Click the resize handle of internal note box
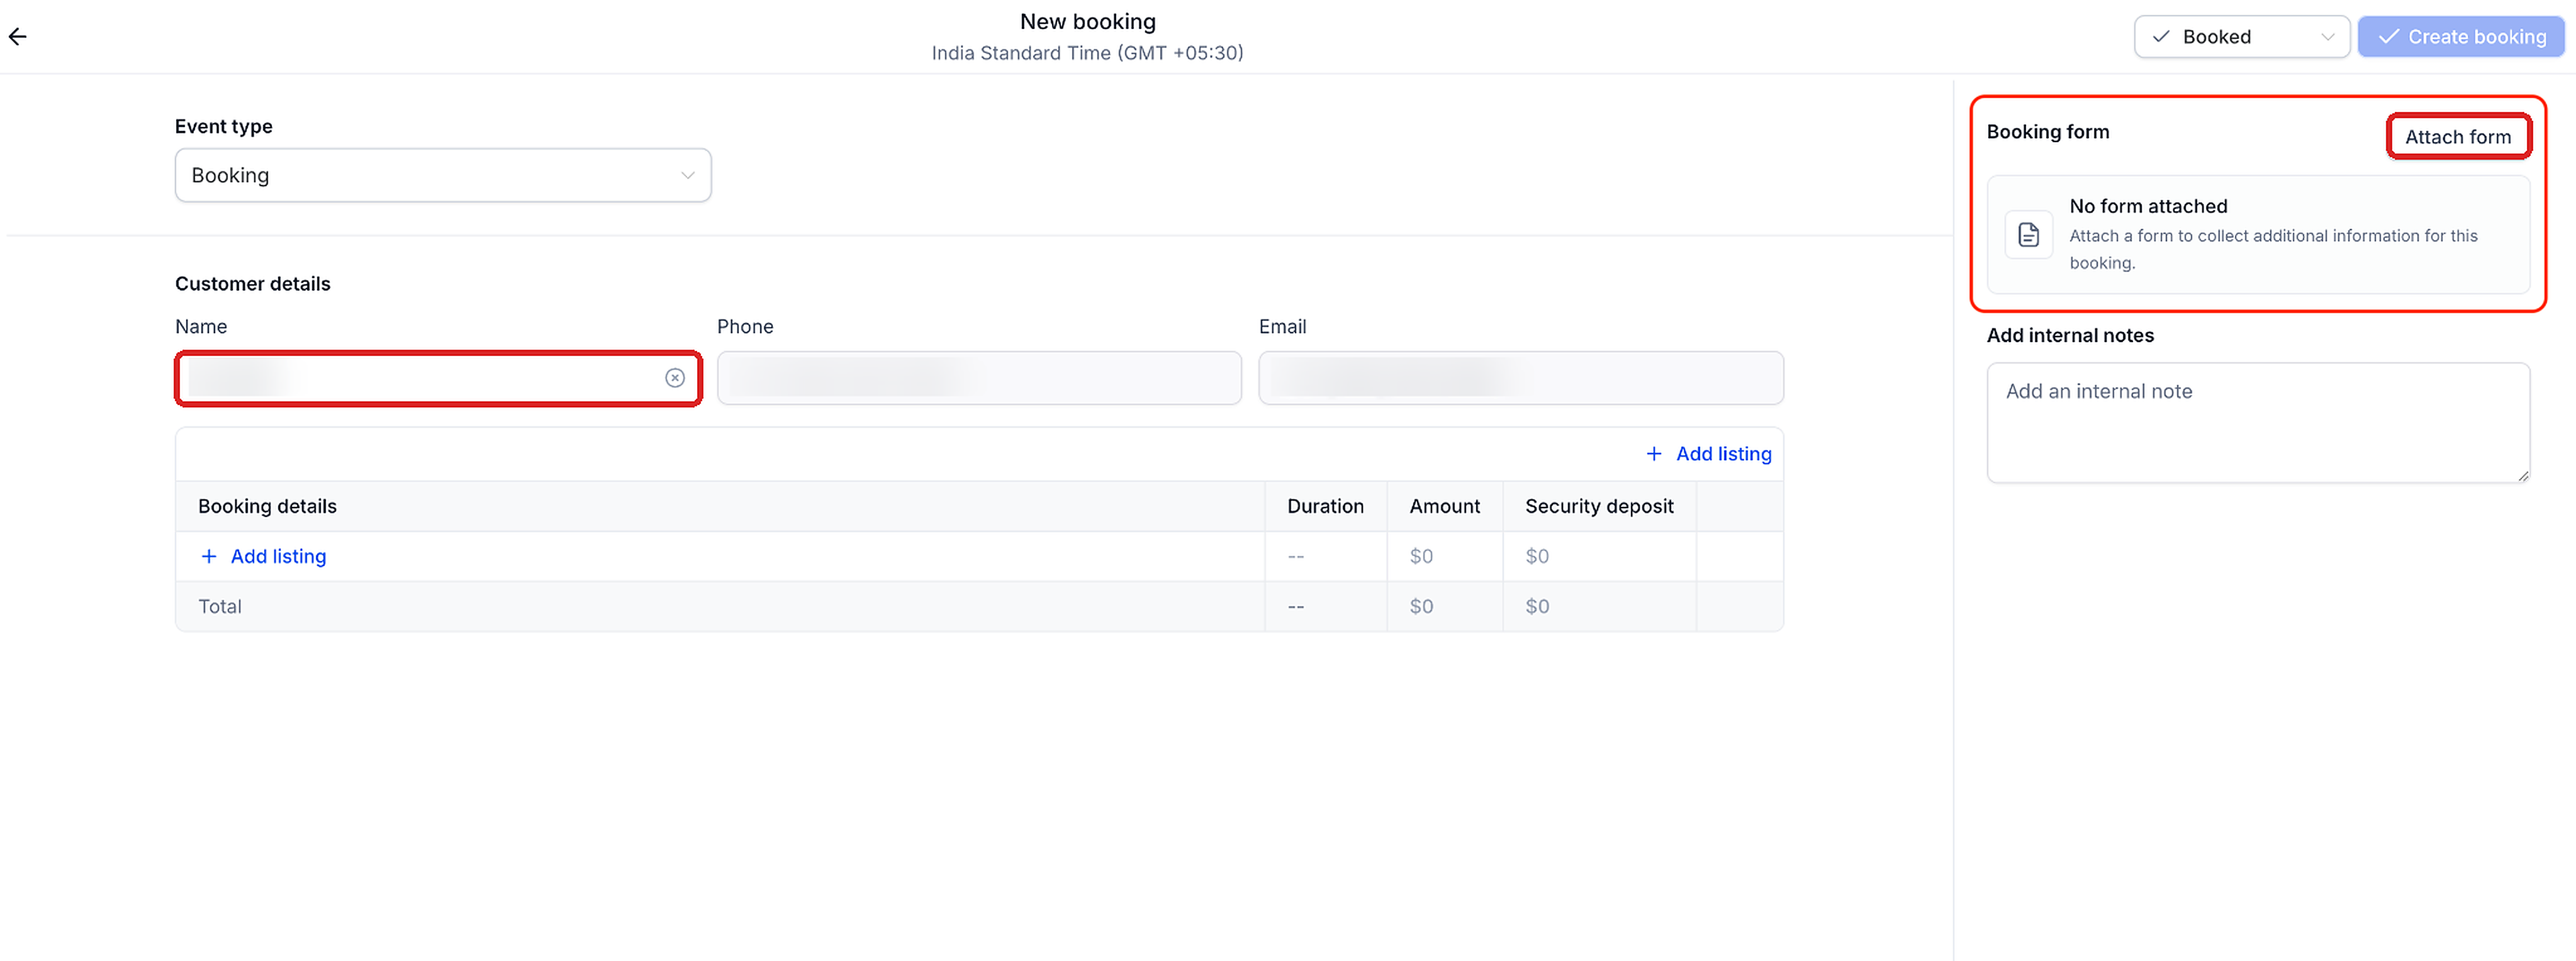Screen dimensions: 2576x961 tap(2523, 476)
